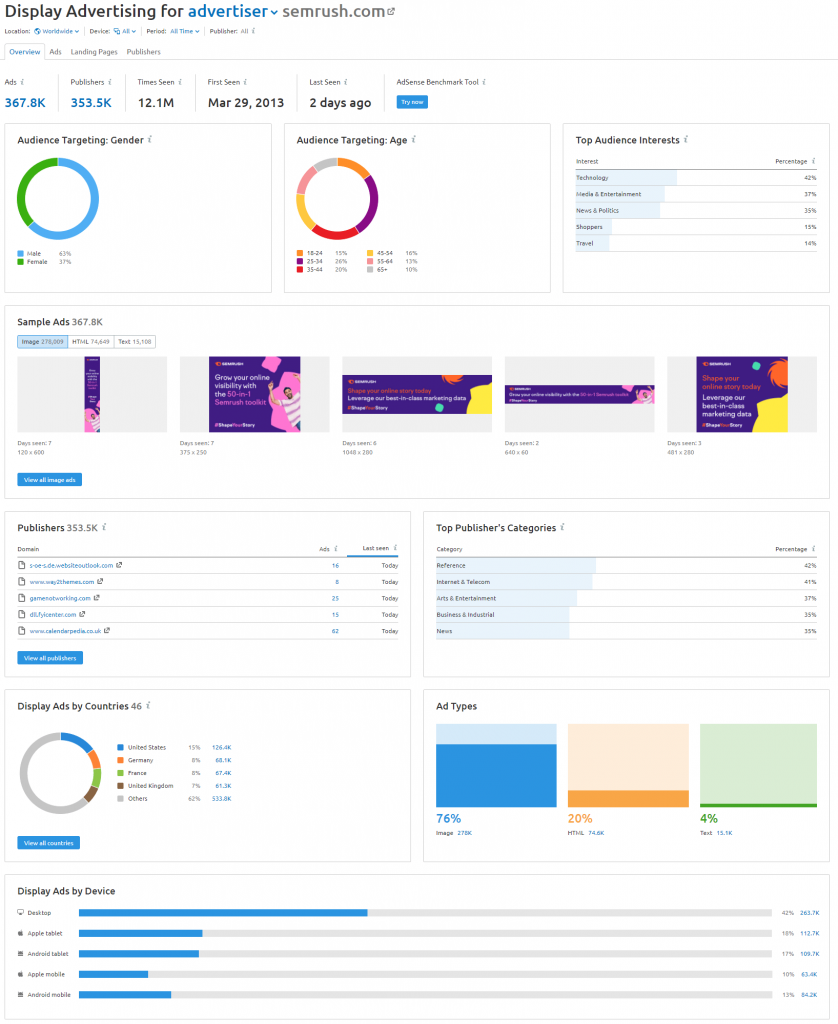
Task: Open the 74.6K HTML ad type link
Action: 596,833
